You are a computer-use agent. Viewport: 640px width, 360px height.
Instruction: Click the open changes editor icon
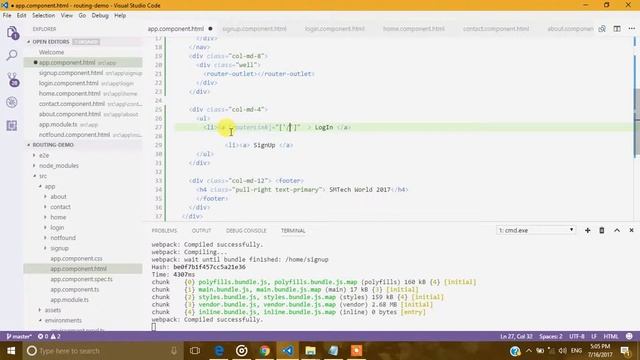pos(602,29)
